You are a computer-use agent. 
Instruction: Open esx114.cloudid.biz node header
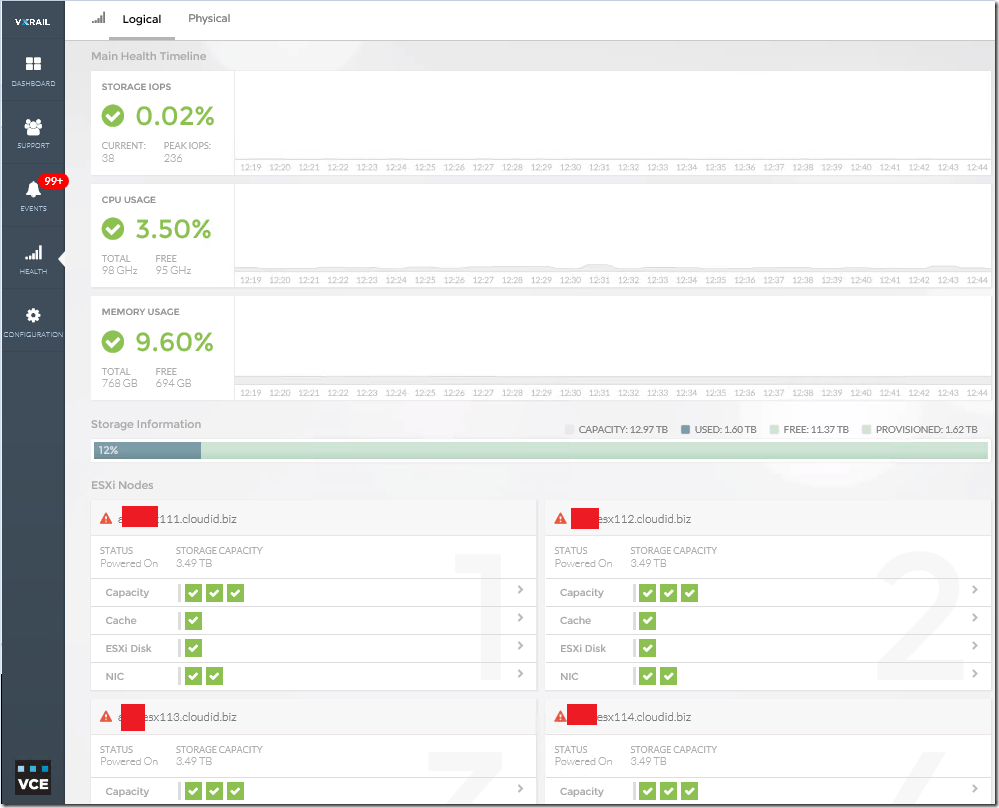coord(768,717)
